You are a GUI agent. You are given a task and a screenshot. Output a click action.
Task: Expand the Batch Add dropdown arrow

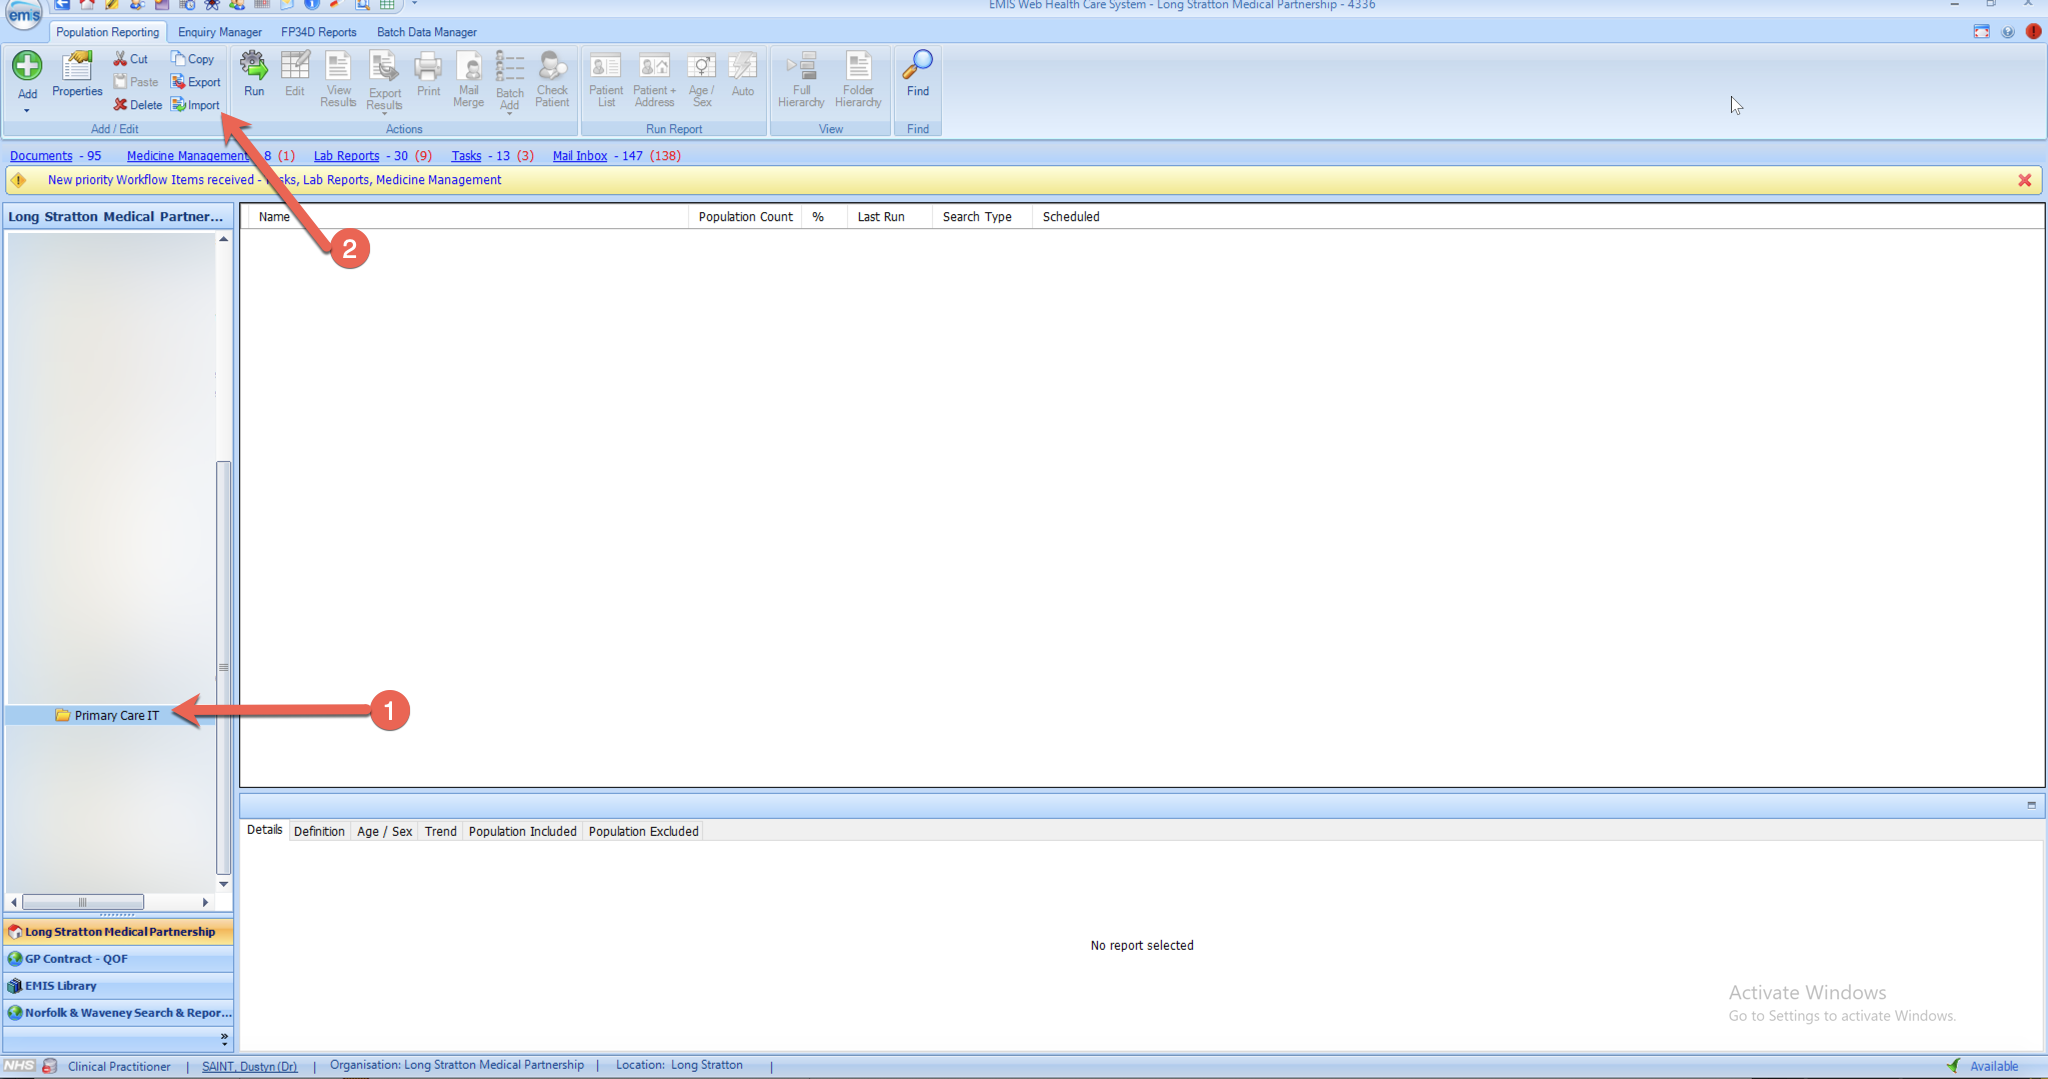[510, 114]
